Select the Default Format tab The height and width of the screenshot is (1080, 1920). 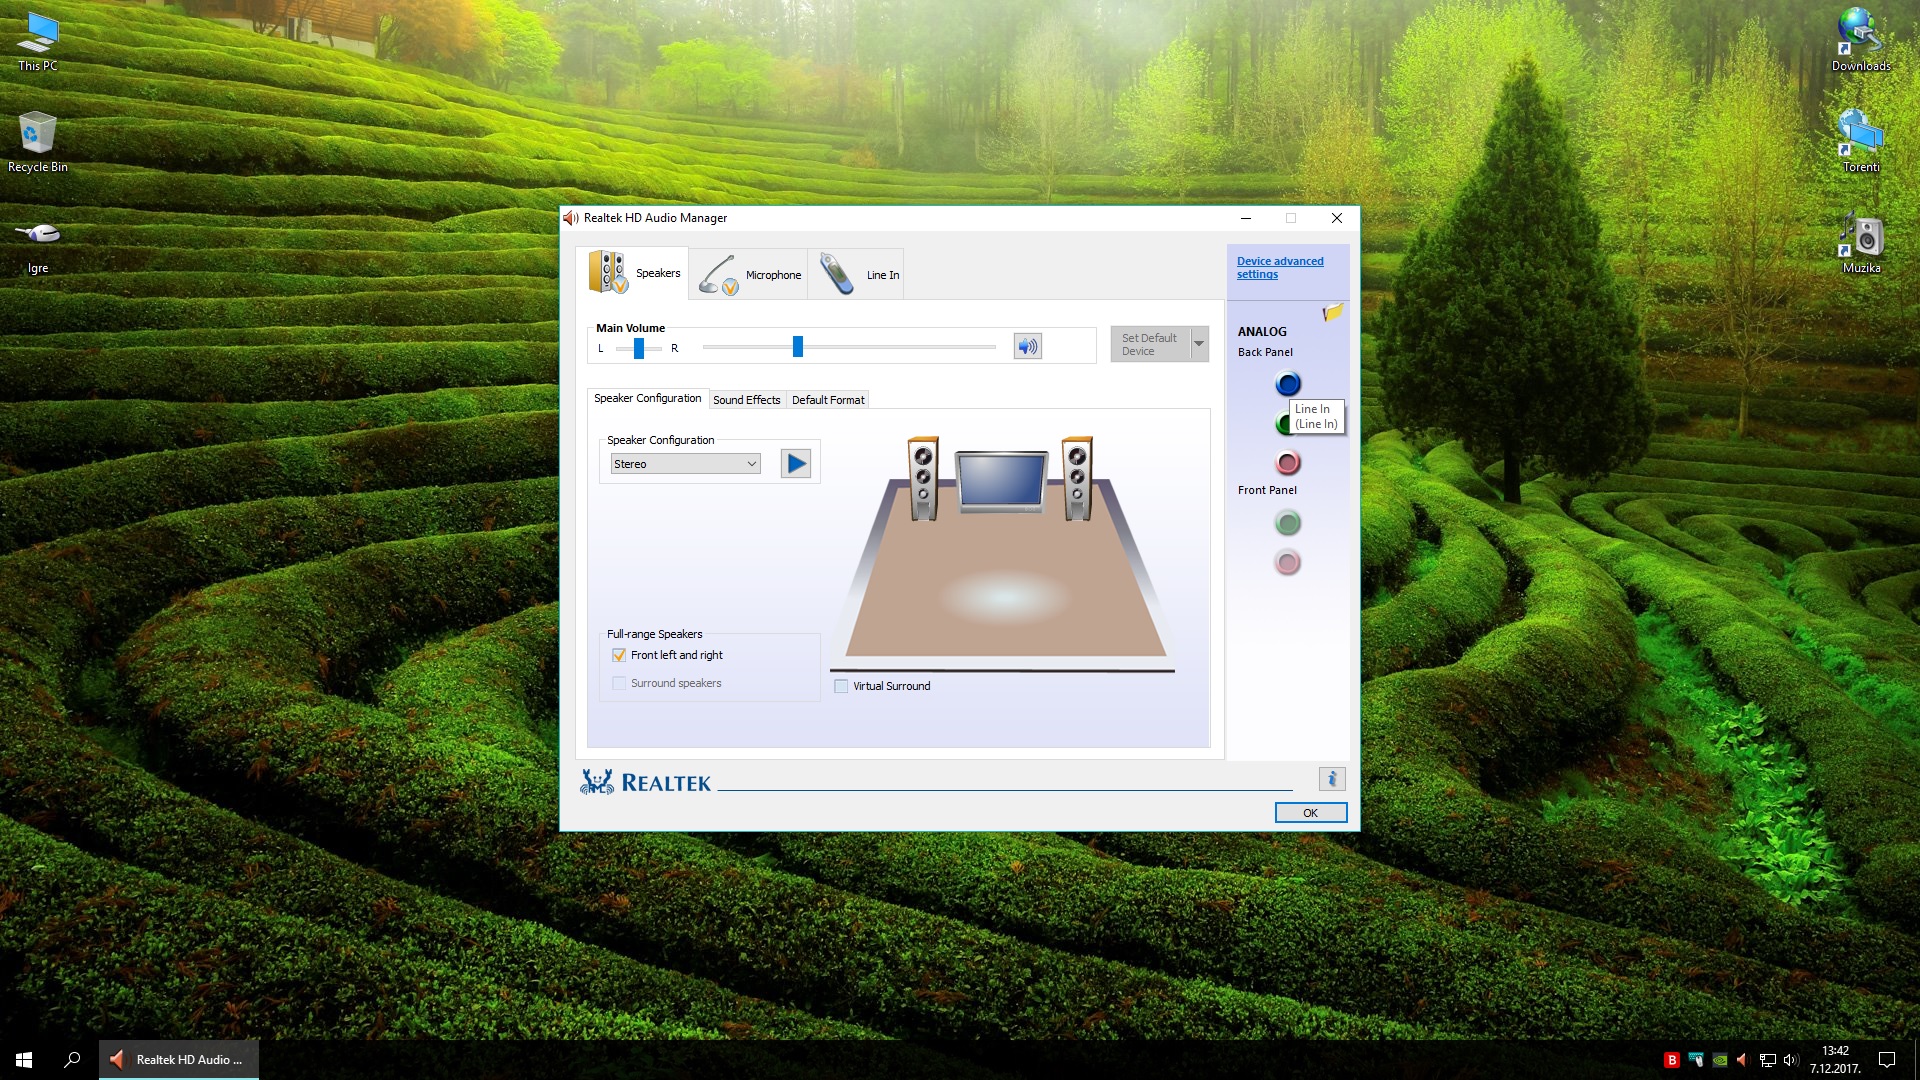click(x=828, y=400)
